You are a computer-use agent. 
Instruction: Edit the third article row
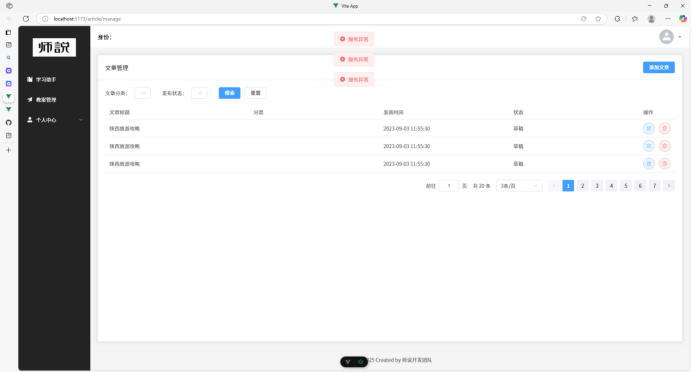point(648,164)
